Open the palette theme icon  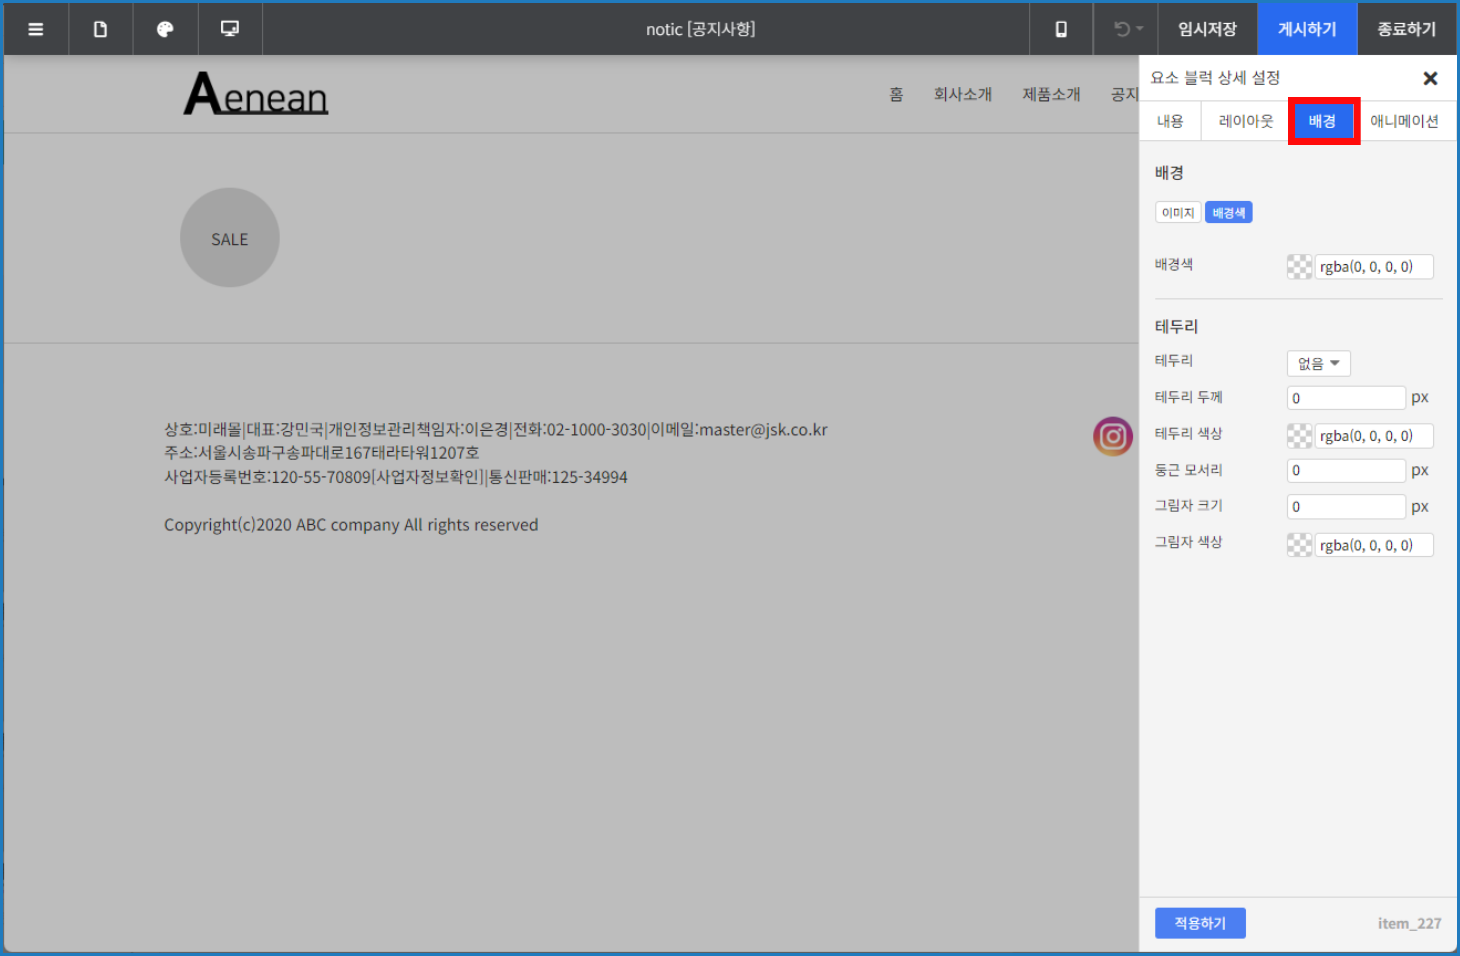tap(165, 29)
